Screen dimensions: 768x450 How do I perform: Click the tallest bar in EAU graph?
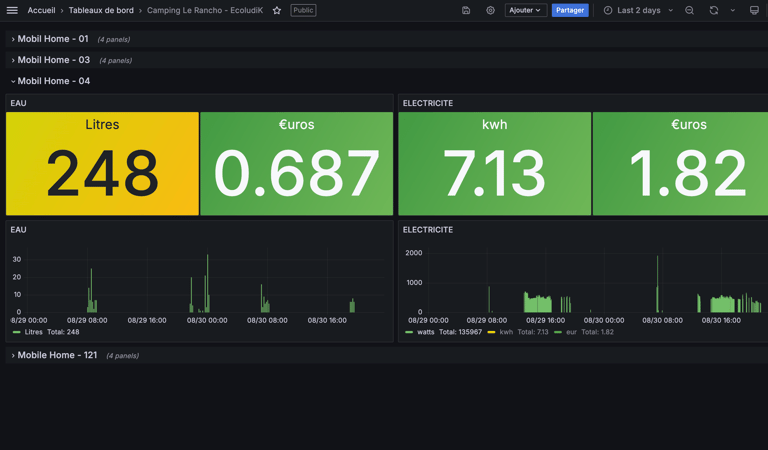(208, 283)
